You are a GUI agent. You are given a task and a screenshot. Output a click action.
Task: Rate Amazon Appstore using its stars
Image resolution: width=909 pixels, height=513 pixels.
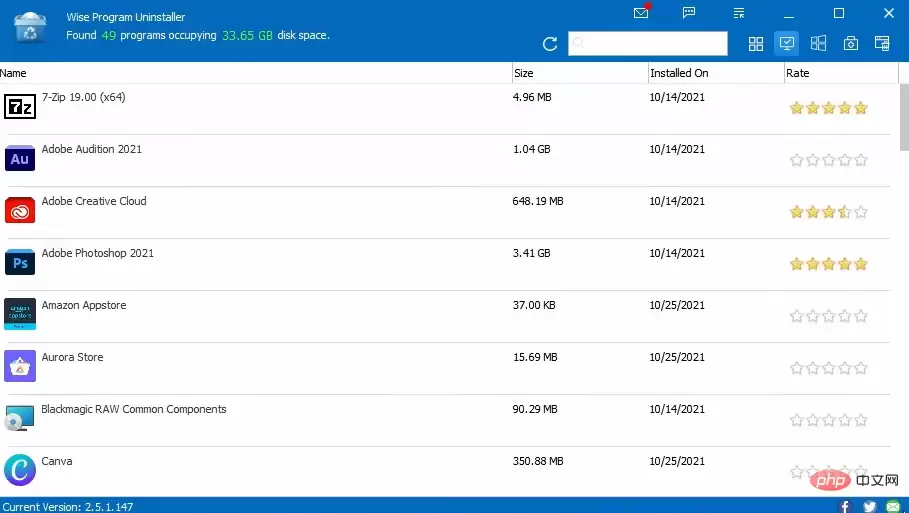pos(828,316)
